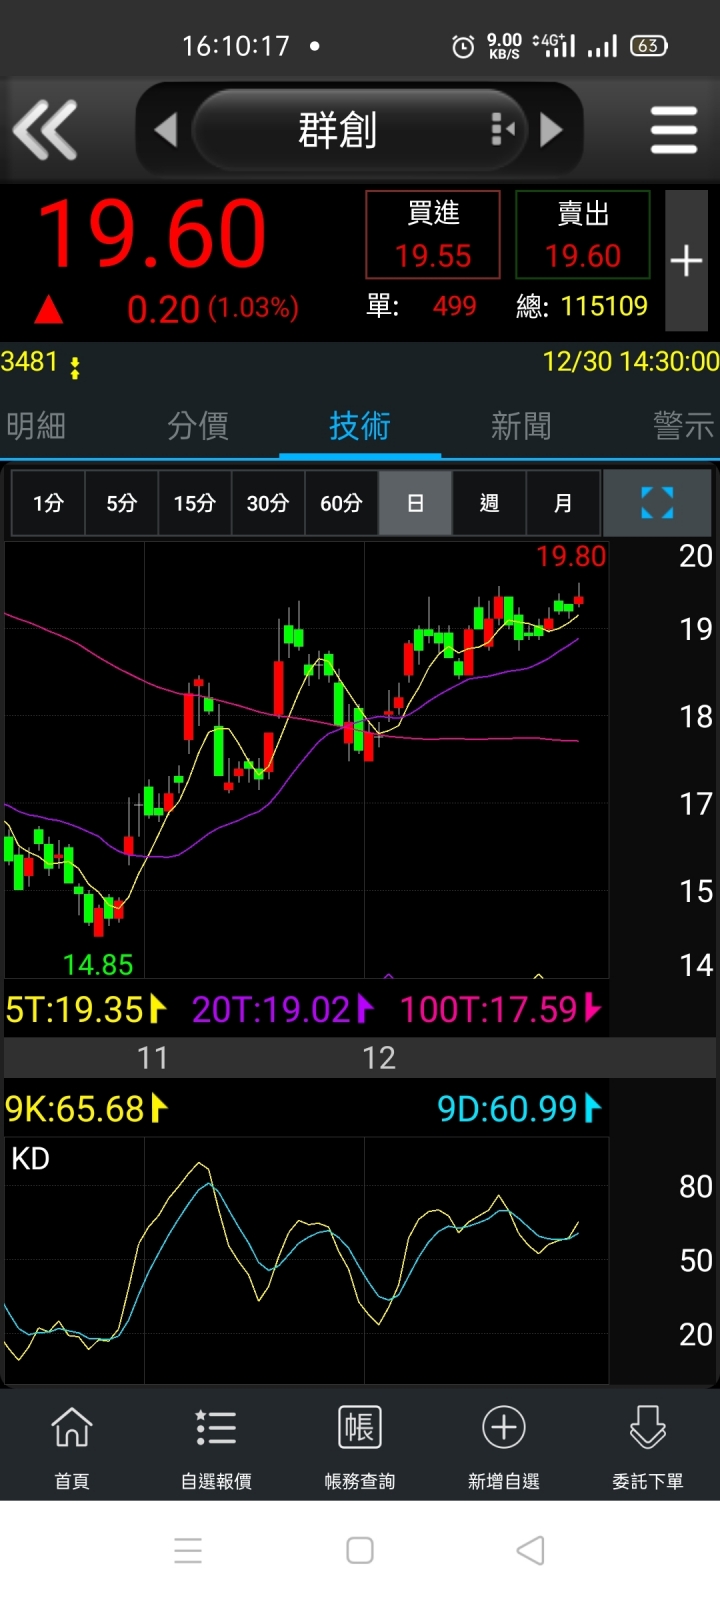Tap the 9K:65.68 indicator value

(86, 1109)
